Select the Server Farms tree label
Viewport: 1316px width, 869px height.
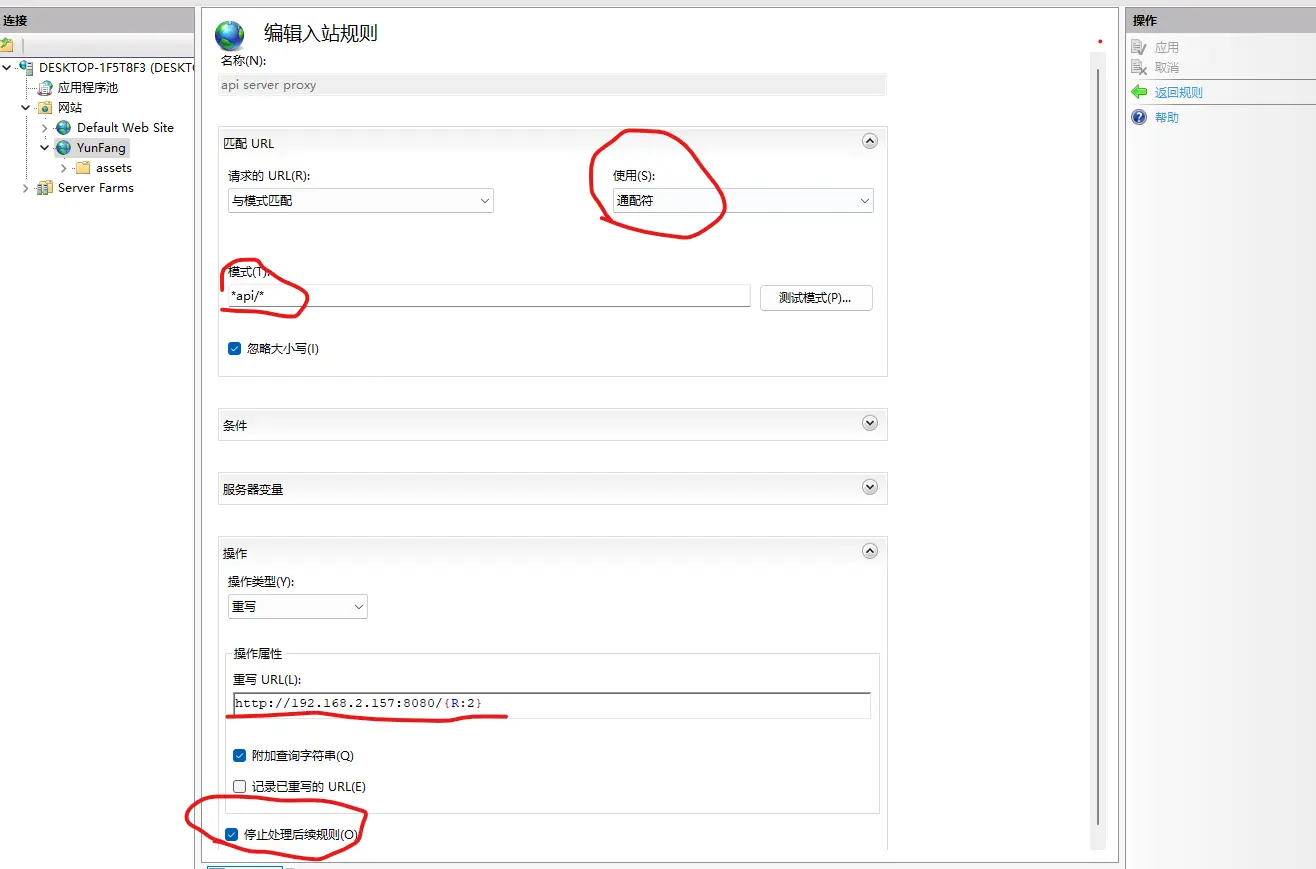pos(95,188)
